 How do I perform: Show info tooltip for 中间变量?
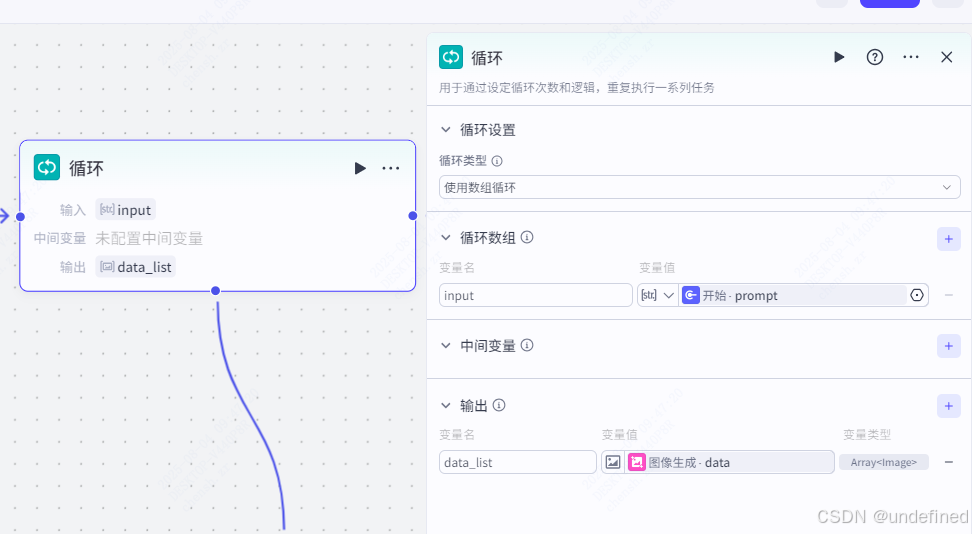527,345
